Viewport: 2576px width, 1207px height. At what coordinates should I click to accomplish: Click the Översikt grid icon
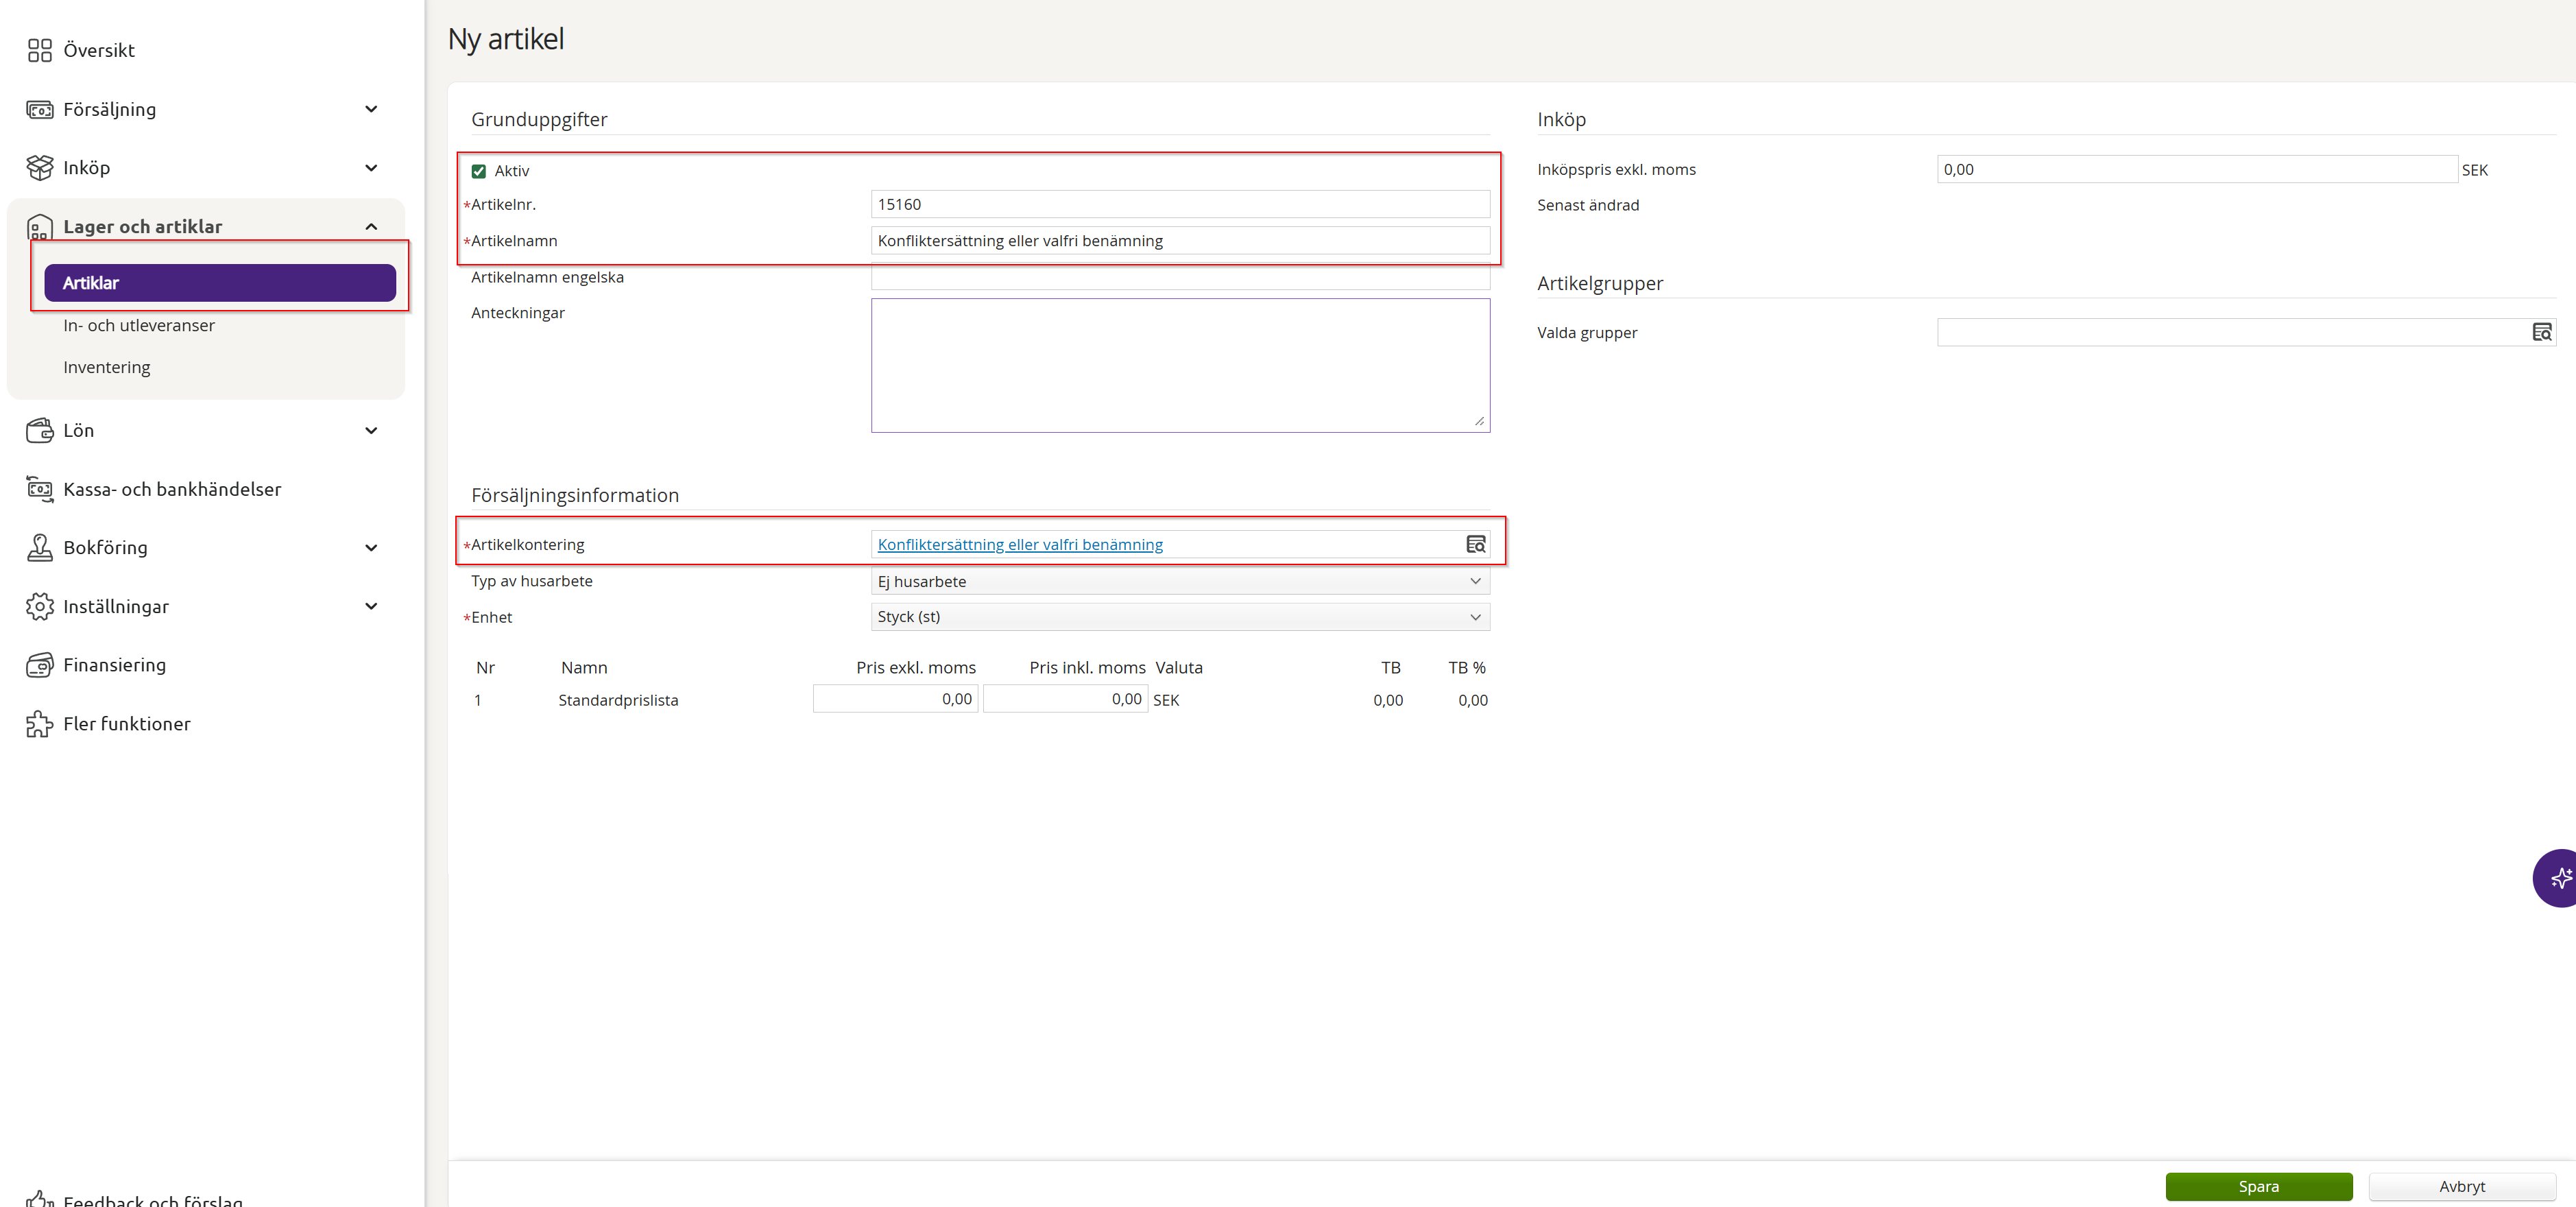40,50
